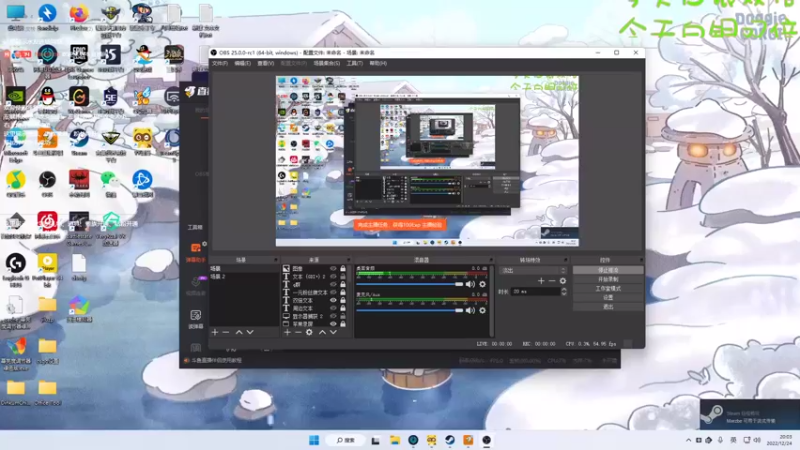800x450 pixels.
Task: Toggle lock on 图像 source
Action: pyautogui.click(x=343, y=268)
